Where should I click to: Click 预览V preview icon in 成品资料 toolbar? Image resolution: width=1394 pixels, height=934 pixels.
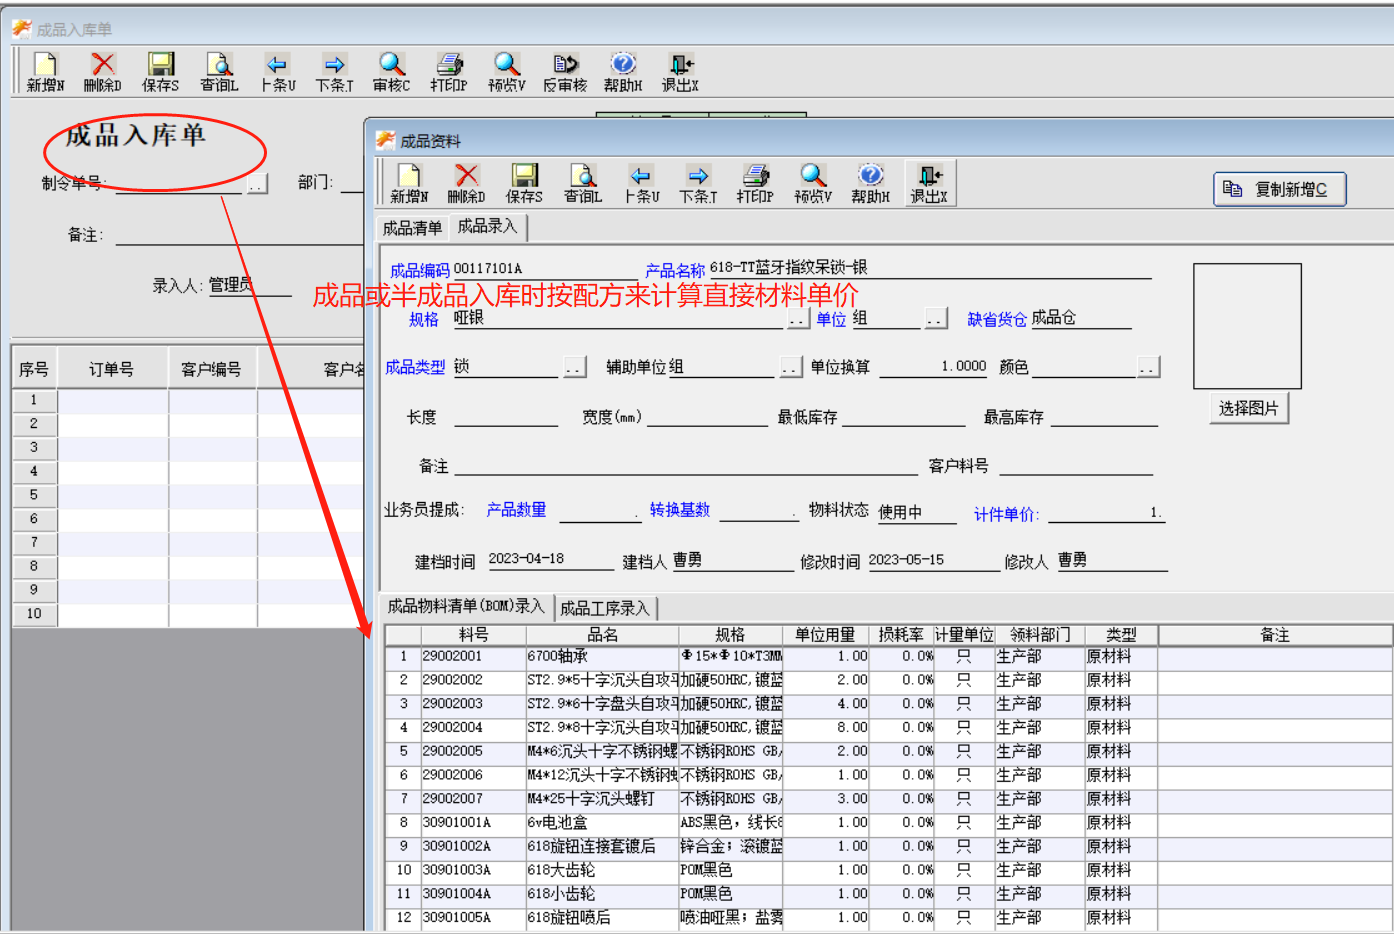[x=813, y=184]
